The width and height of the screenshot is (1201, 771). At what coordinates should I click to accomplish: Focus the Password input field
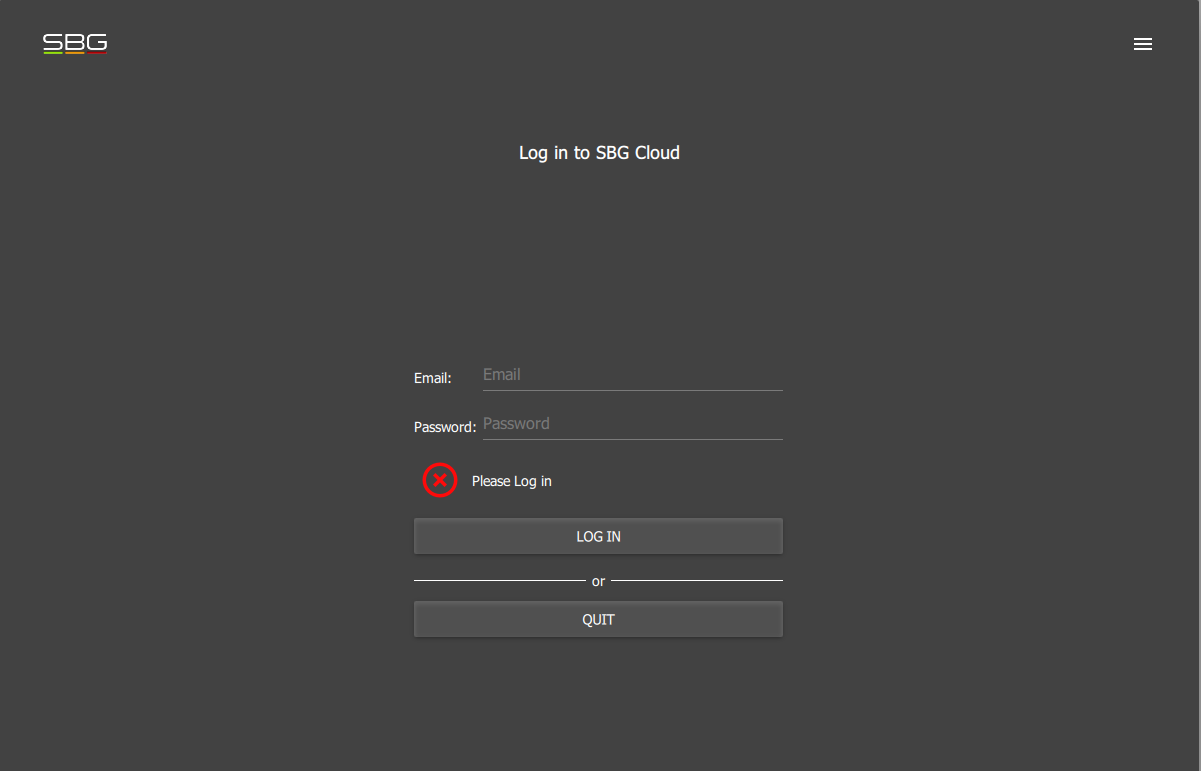click(x=630, y=423)
